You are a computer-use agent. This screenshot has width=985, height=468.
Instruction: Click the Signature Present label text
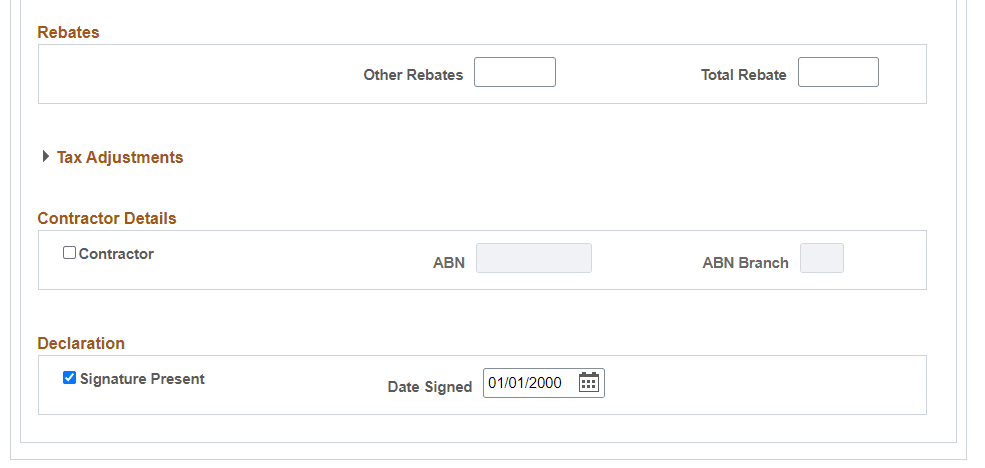pyautogui.click(x=142, y=379)
